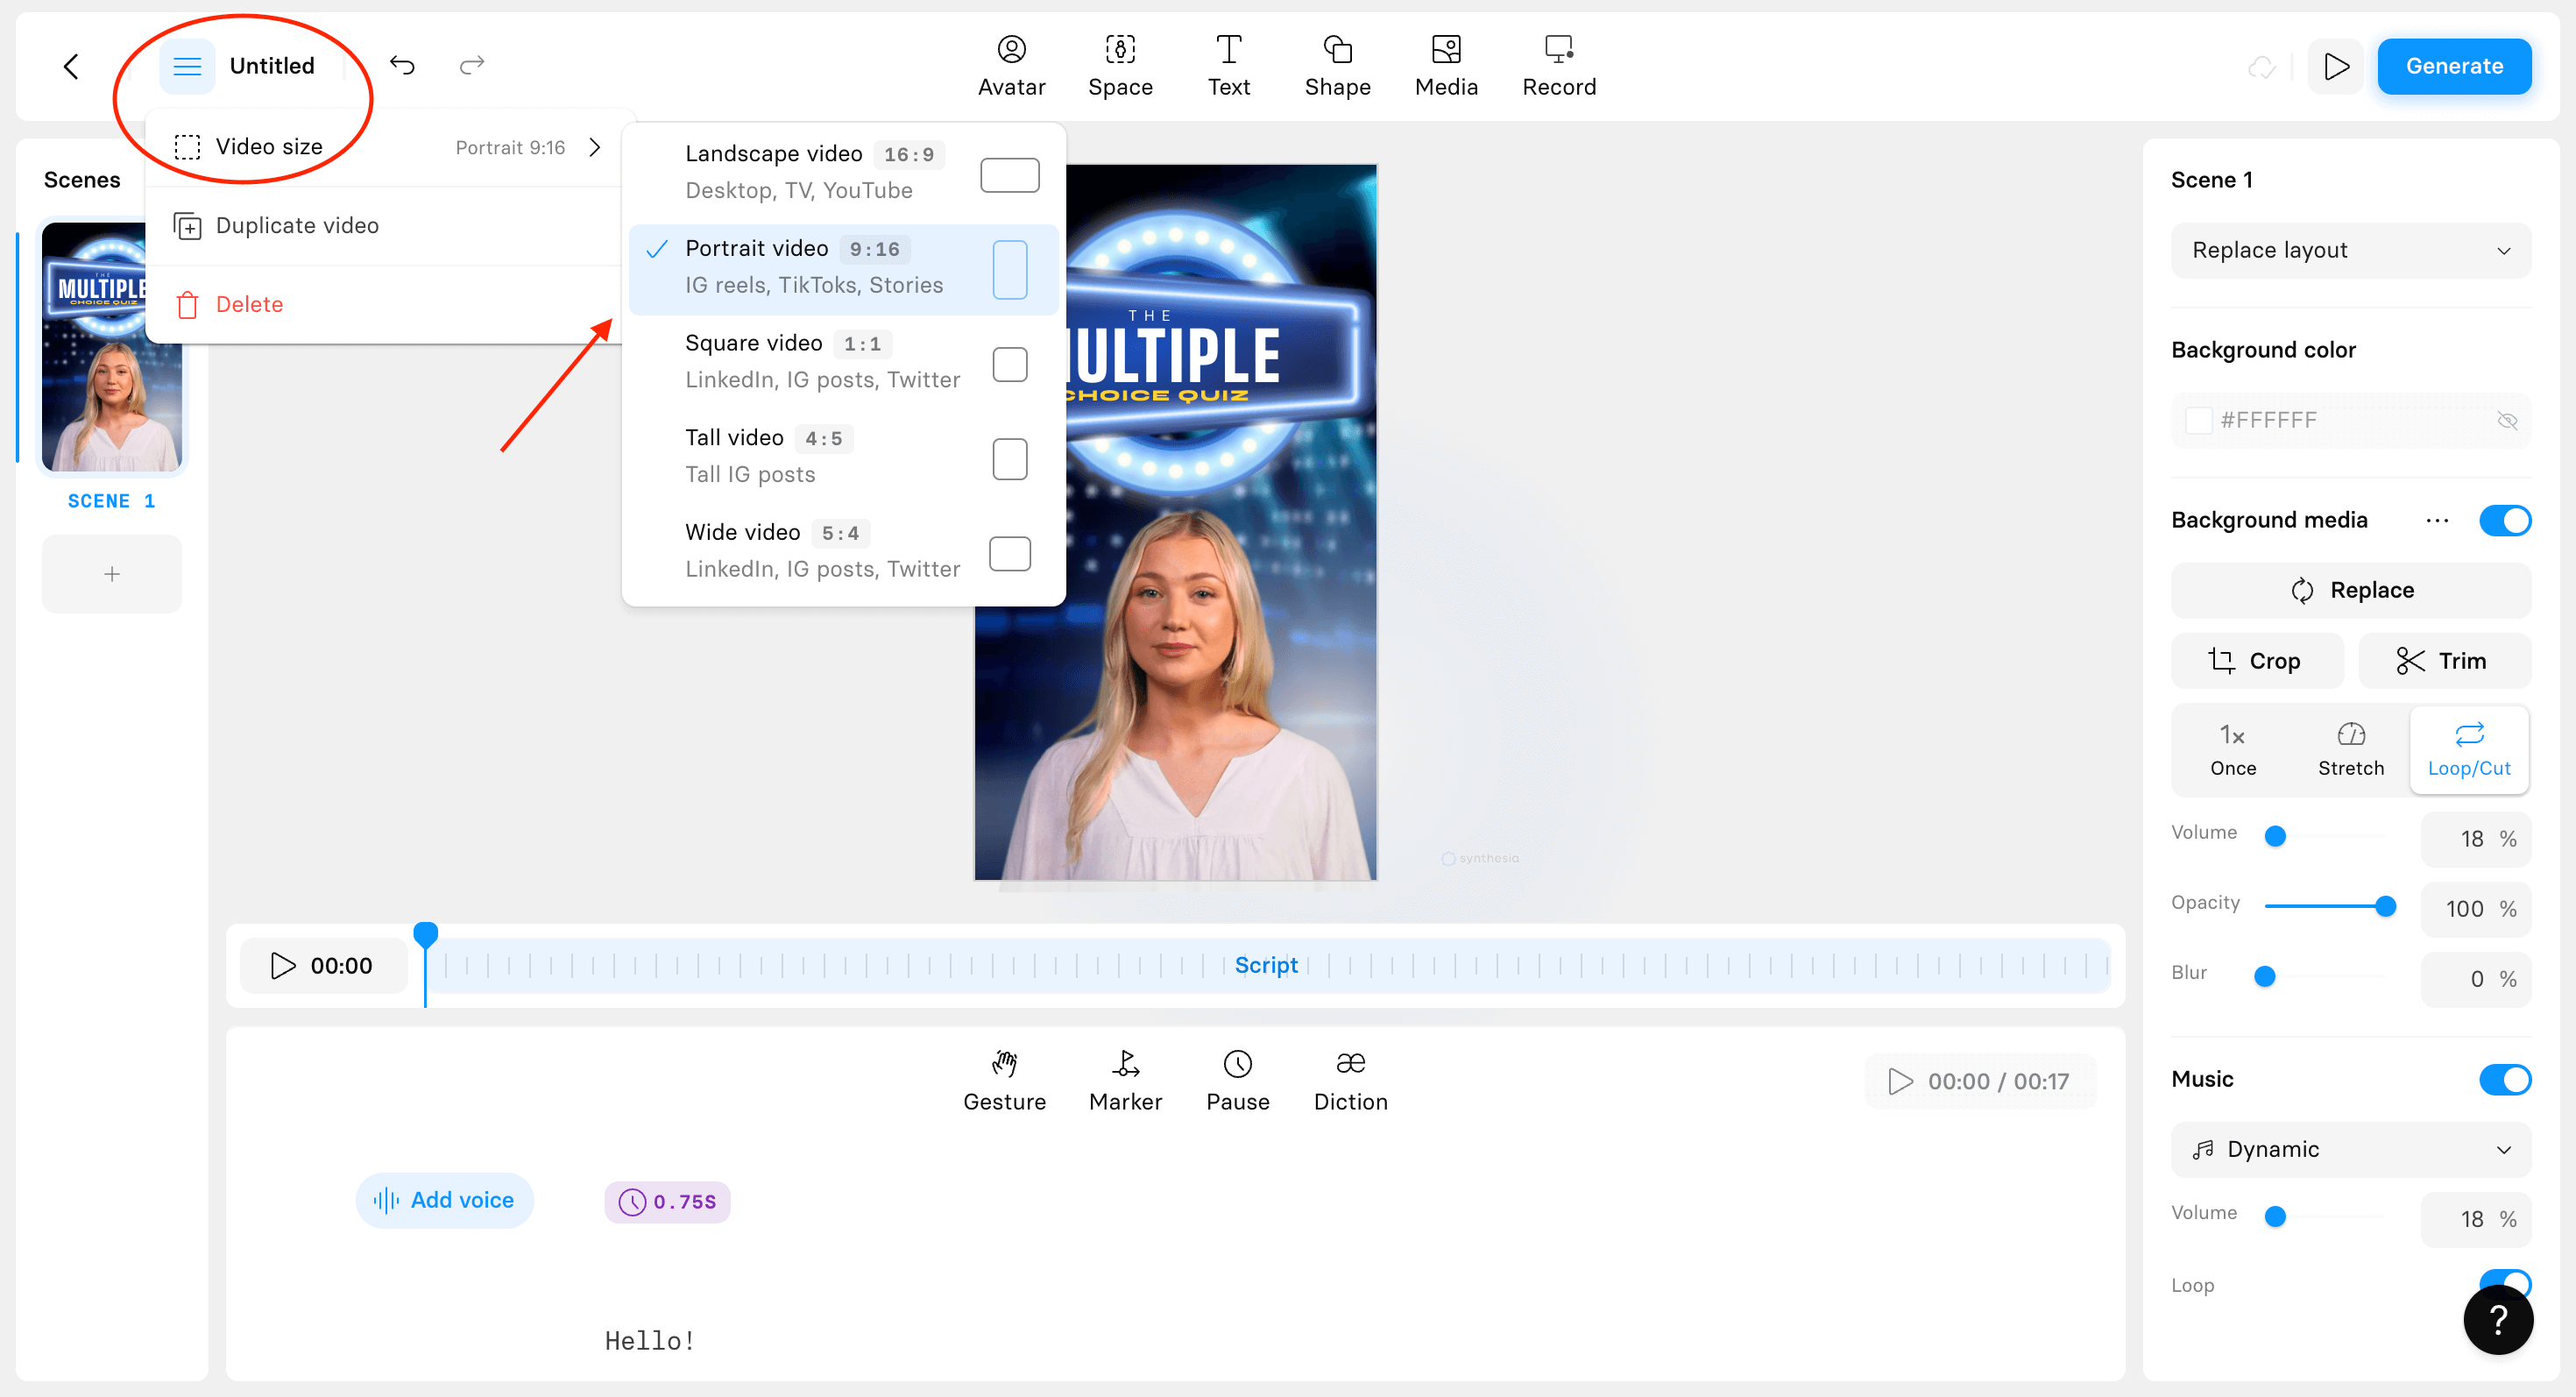2576x1397 pixels.
Task: Open the Media library
Action: coord(1446,65)
